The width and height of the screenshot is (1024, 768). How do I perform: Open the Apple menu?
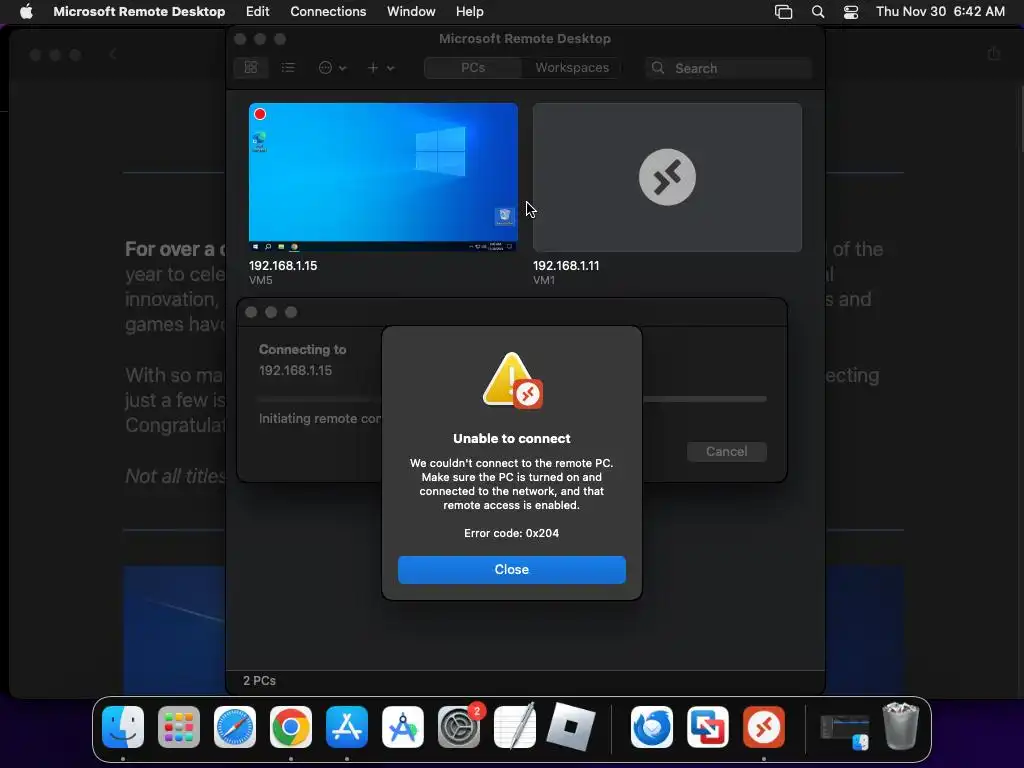(26, 12)
